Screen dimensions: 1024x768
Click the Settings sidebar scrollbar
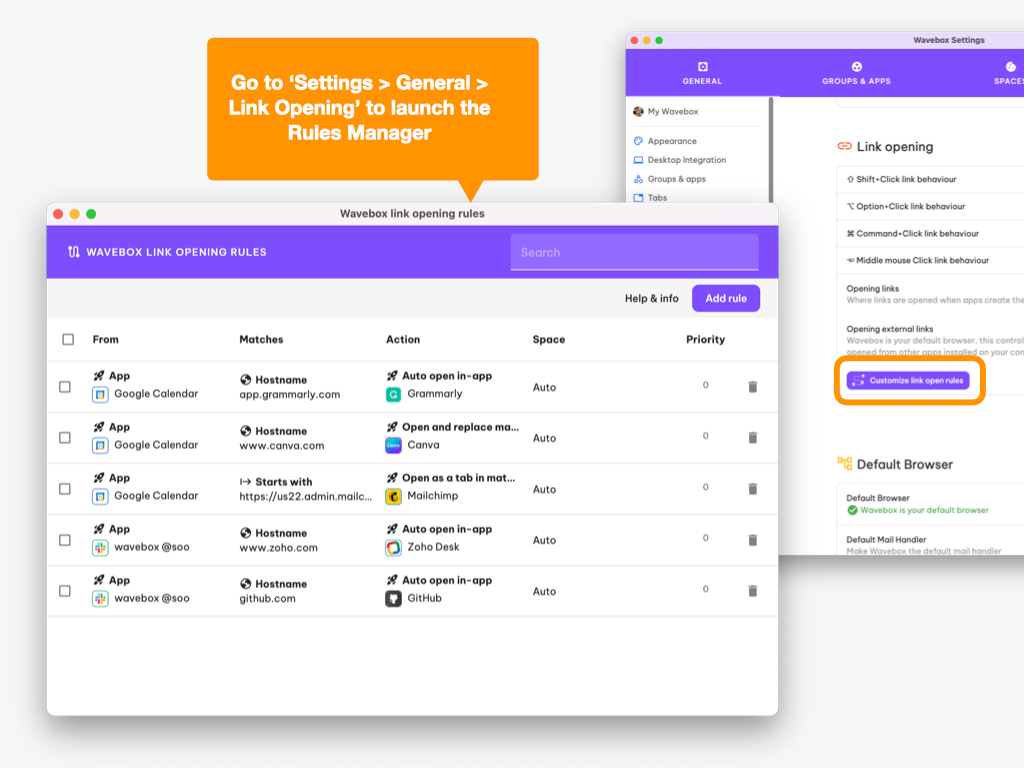point(771,149)
